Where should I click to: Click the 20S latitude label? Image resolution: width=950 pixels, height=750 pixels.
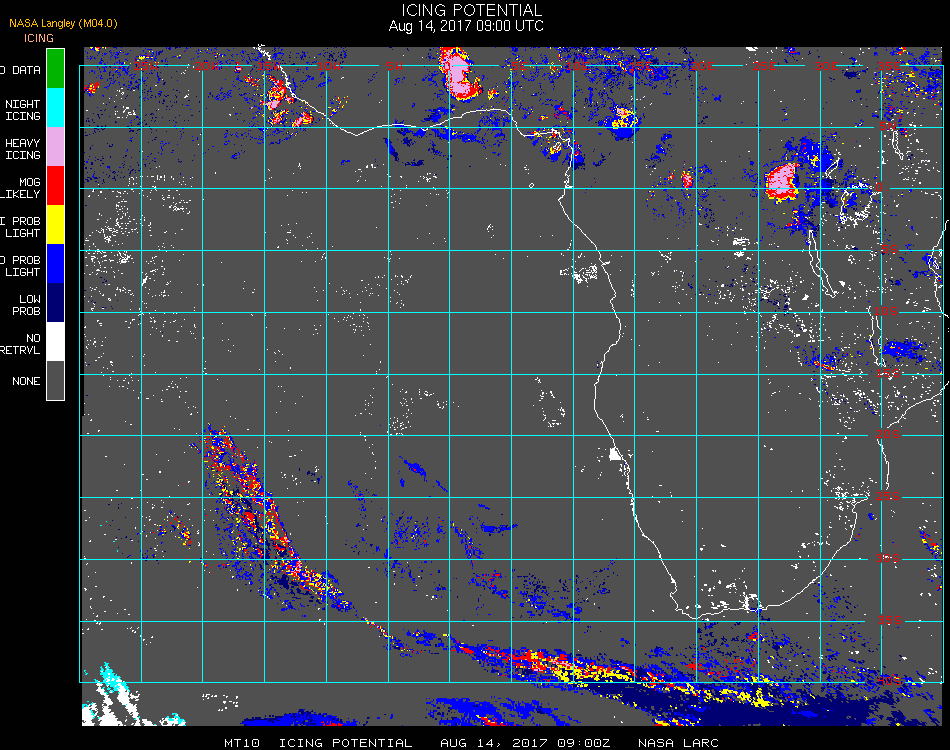(888, 434)
